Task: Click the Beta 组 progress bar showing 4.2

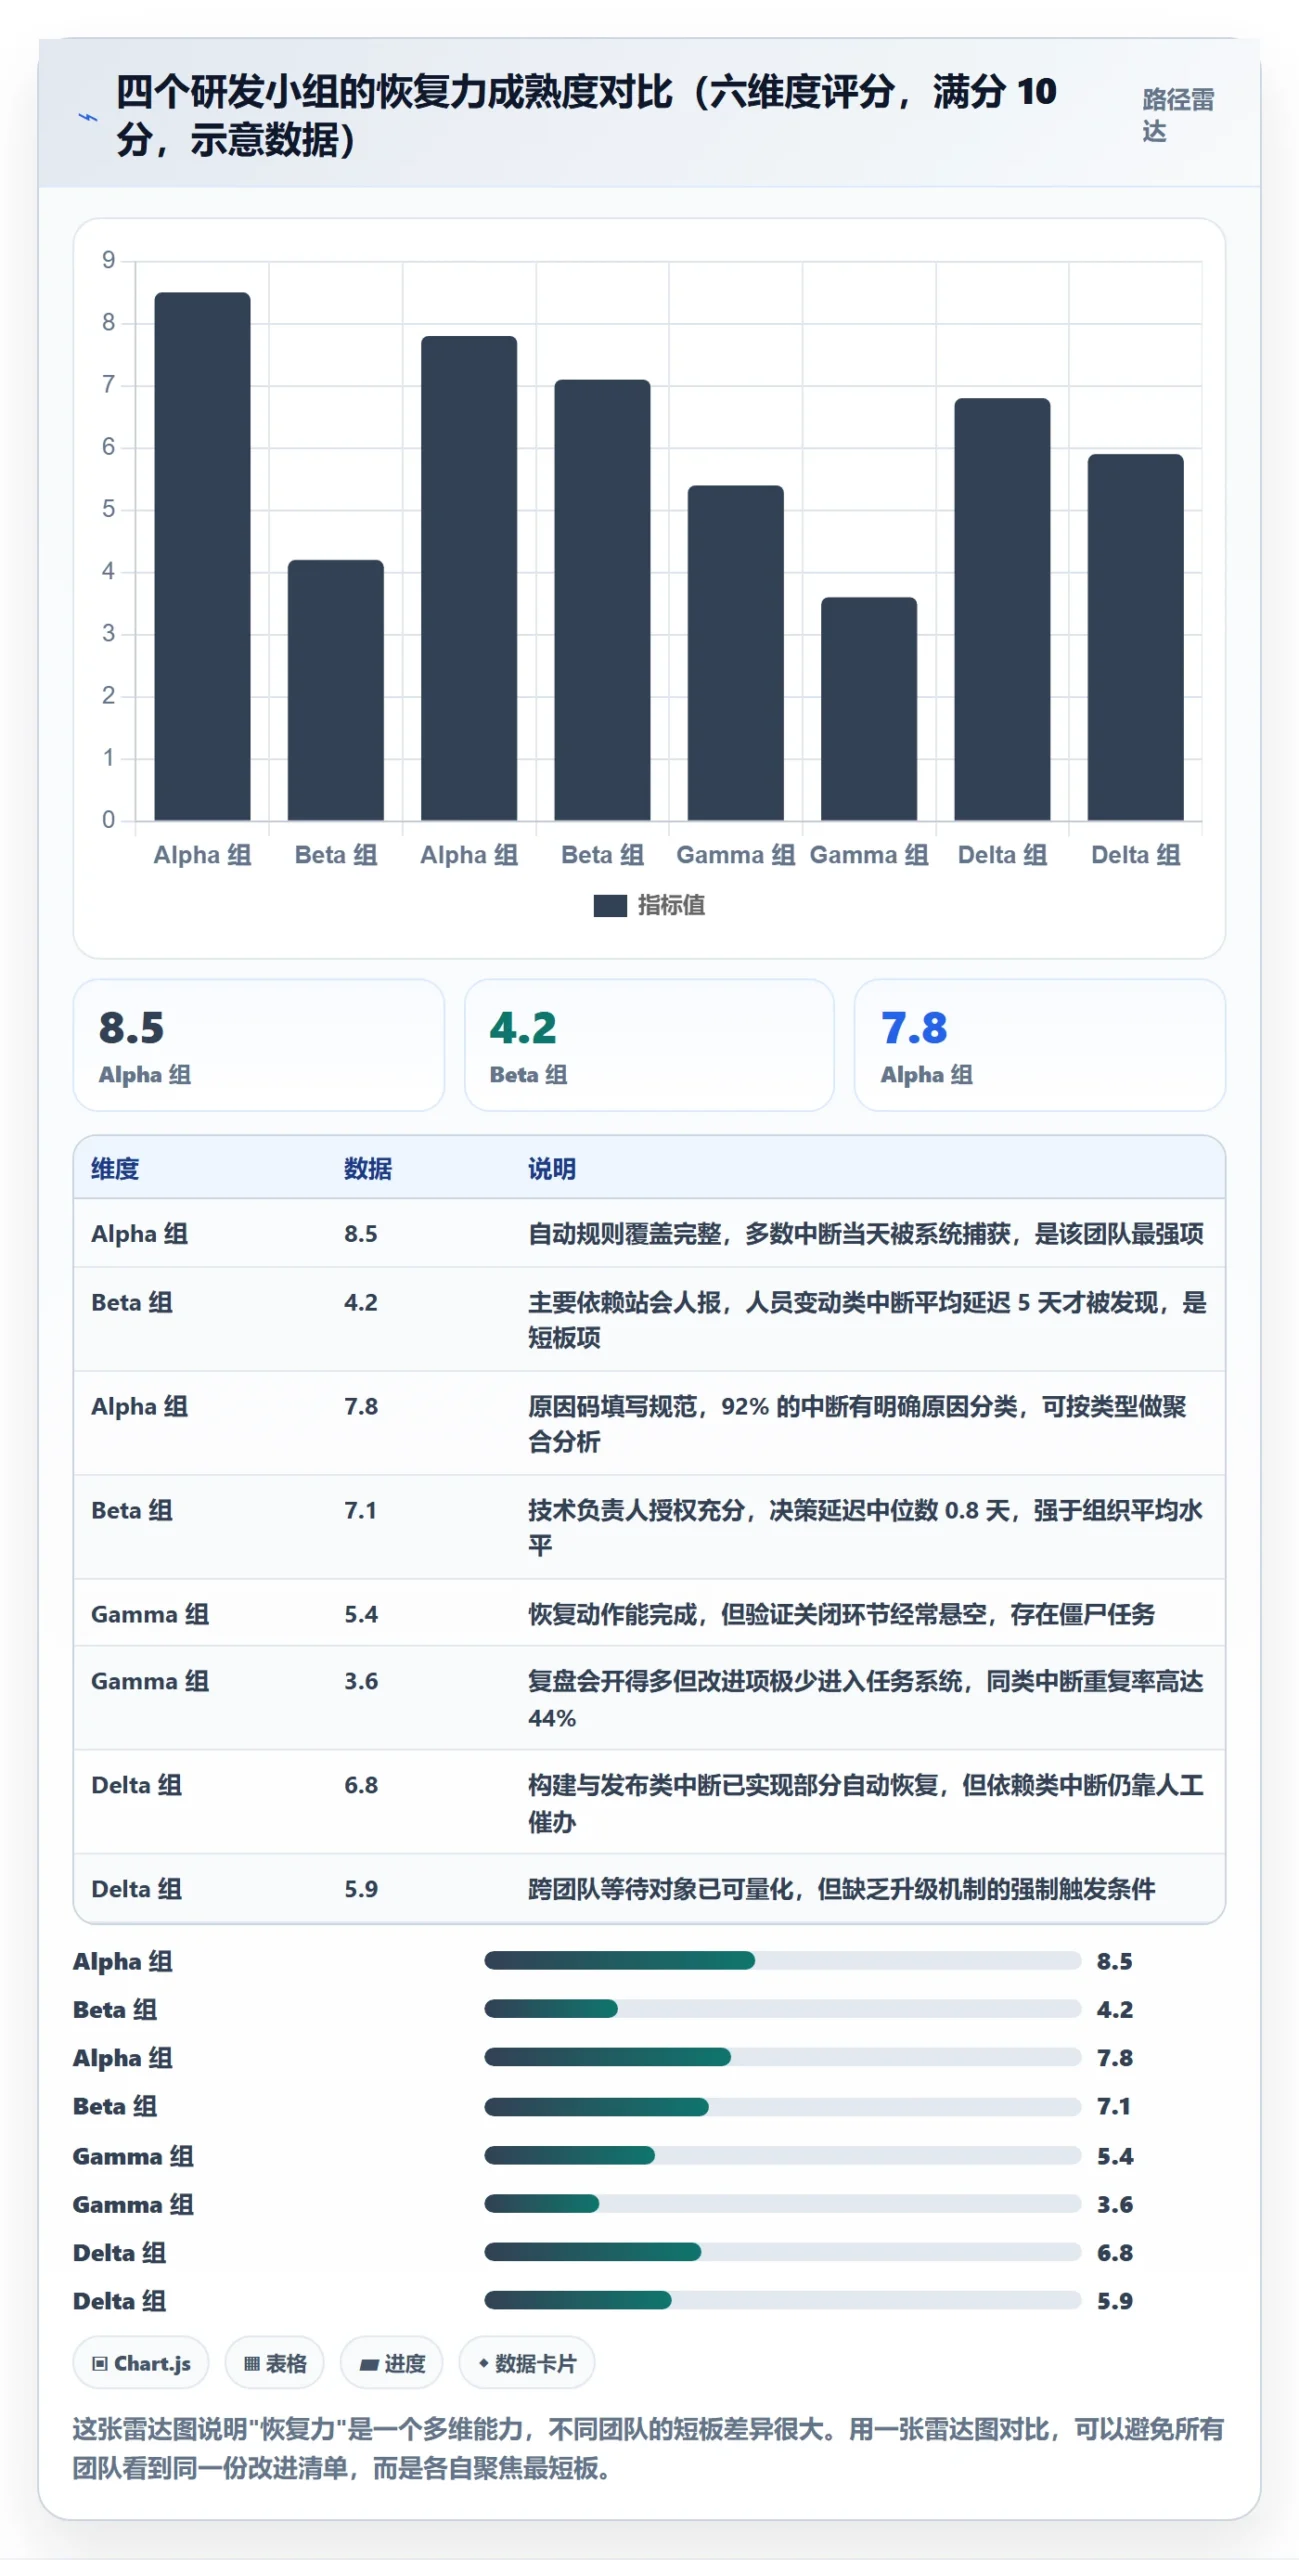Action: pos(783,2009)
